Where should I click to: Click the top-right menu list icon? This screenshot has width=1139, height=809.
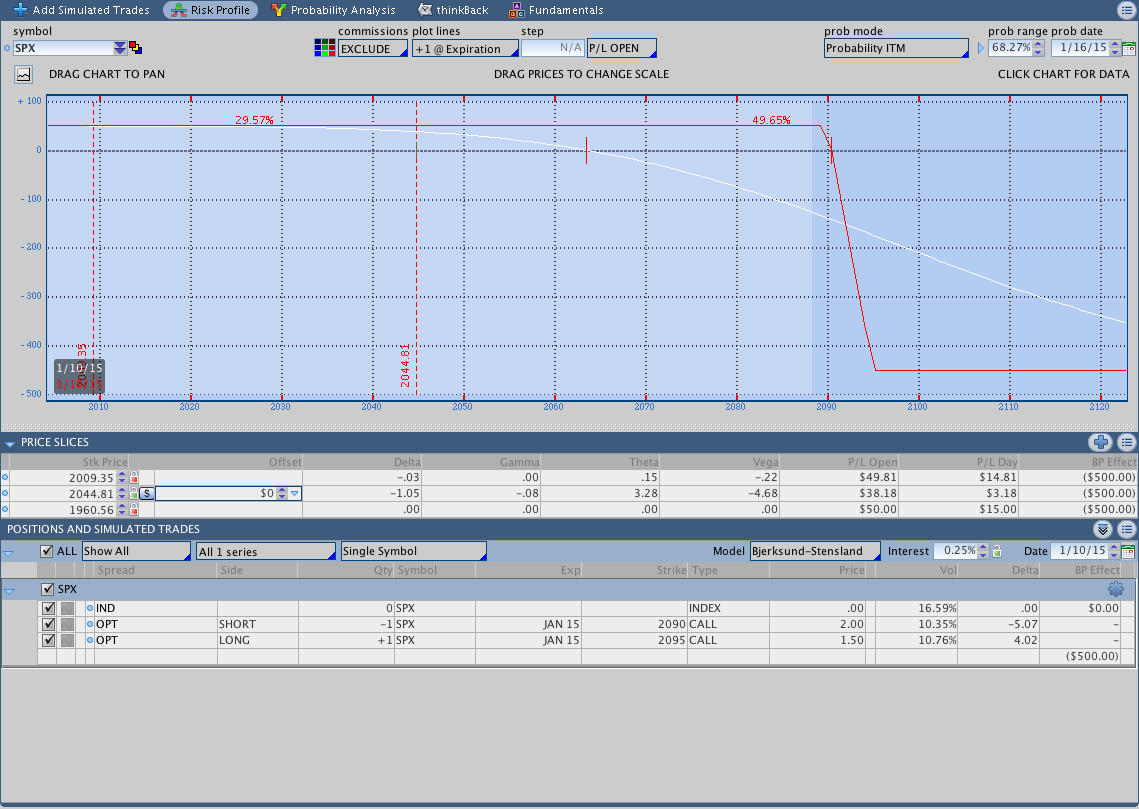[1126, 10]
